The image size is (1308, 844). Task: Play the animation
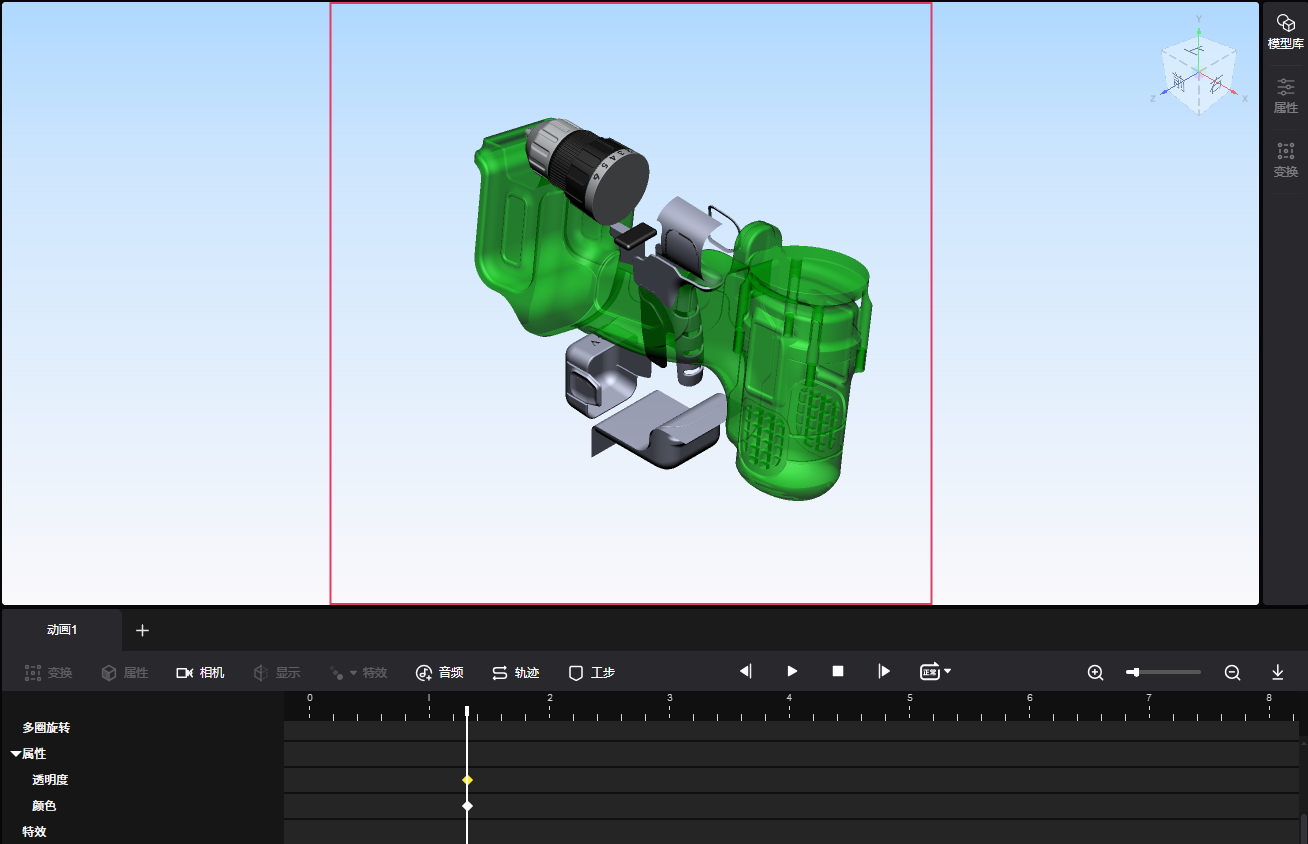pos(792,672)
